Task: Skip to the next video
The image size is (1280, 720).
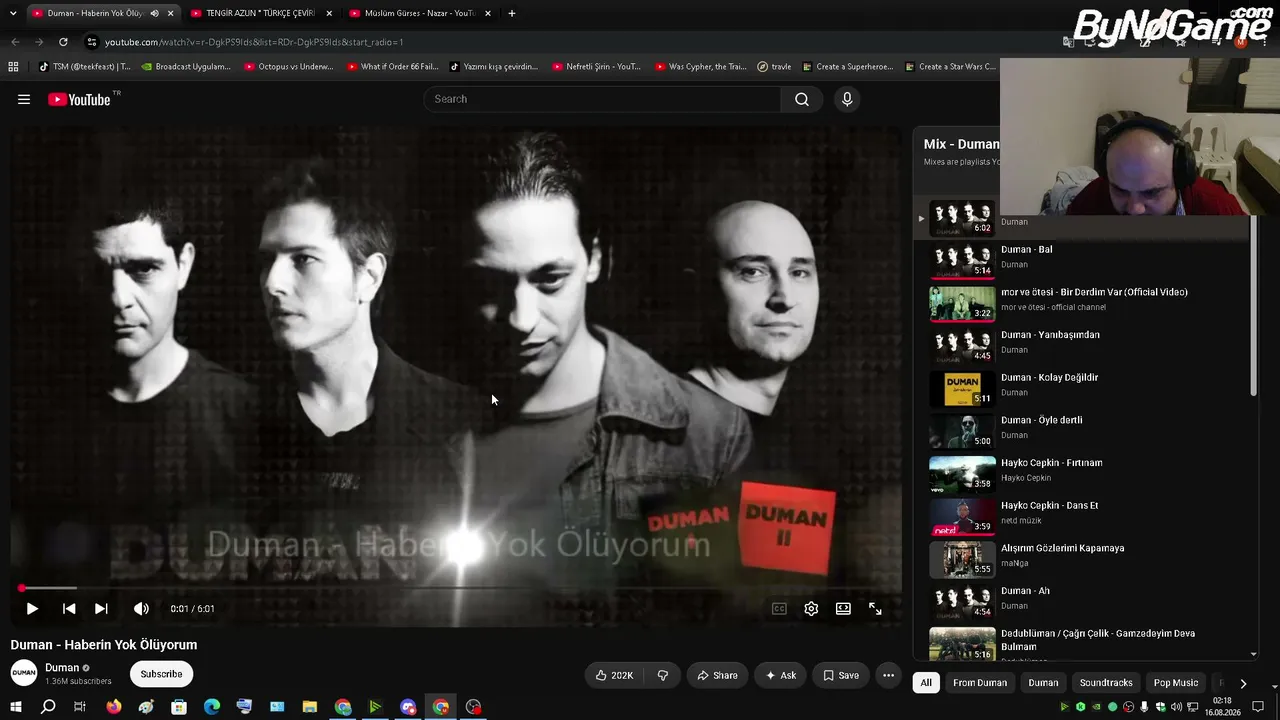Action: coord(101,608)
